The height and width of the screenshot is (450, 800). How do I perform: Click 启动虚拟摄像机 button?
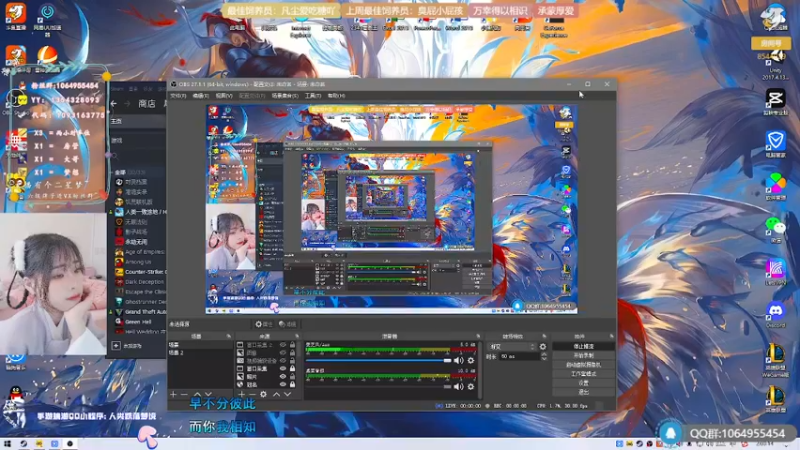583,365
